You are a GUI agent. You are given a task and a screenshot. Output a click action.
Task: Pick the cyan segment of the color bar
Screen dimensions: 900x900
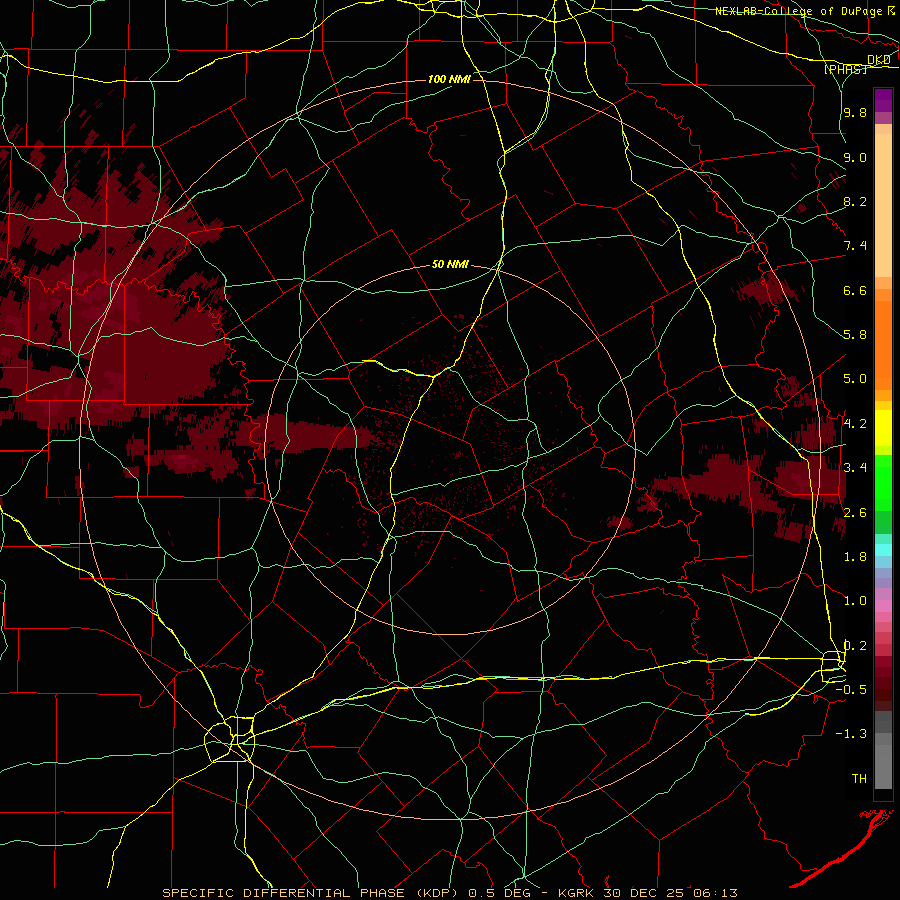[883, 549]
